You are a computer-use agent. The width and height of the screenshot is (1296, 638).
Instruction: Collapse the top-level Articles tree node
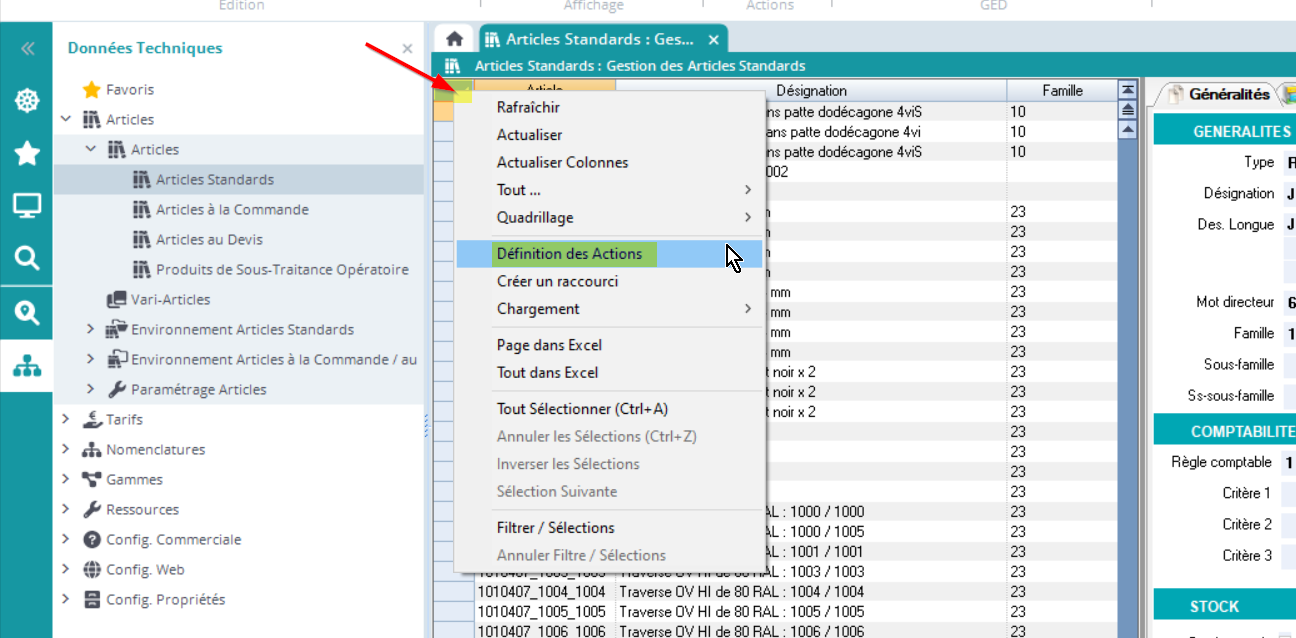click(x=66, y=119)
